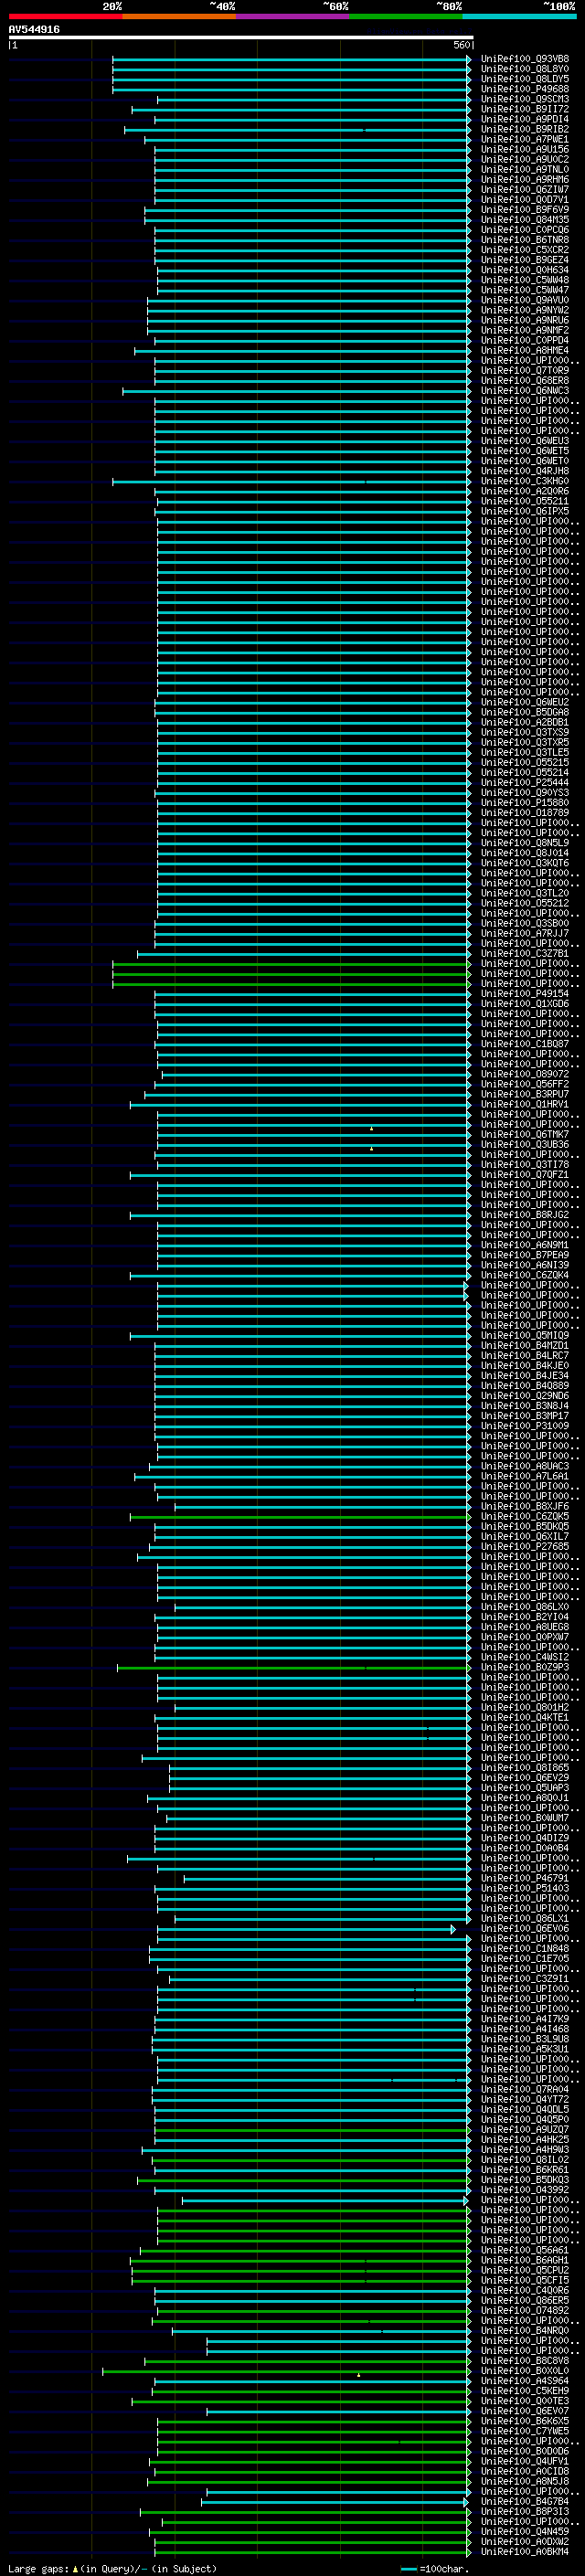The image size is (585, 2576).
Task: Select hit label UniRef100_A8HME4
Action: pyautogui.click(x=524, y=350)
